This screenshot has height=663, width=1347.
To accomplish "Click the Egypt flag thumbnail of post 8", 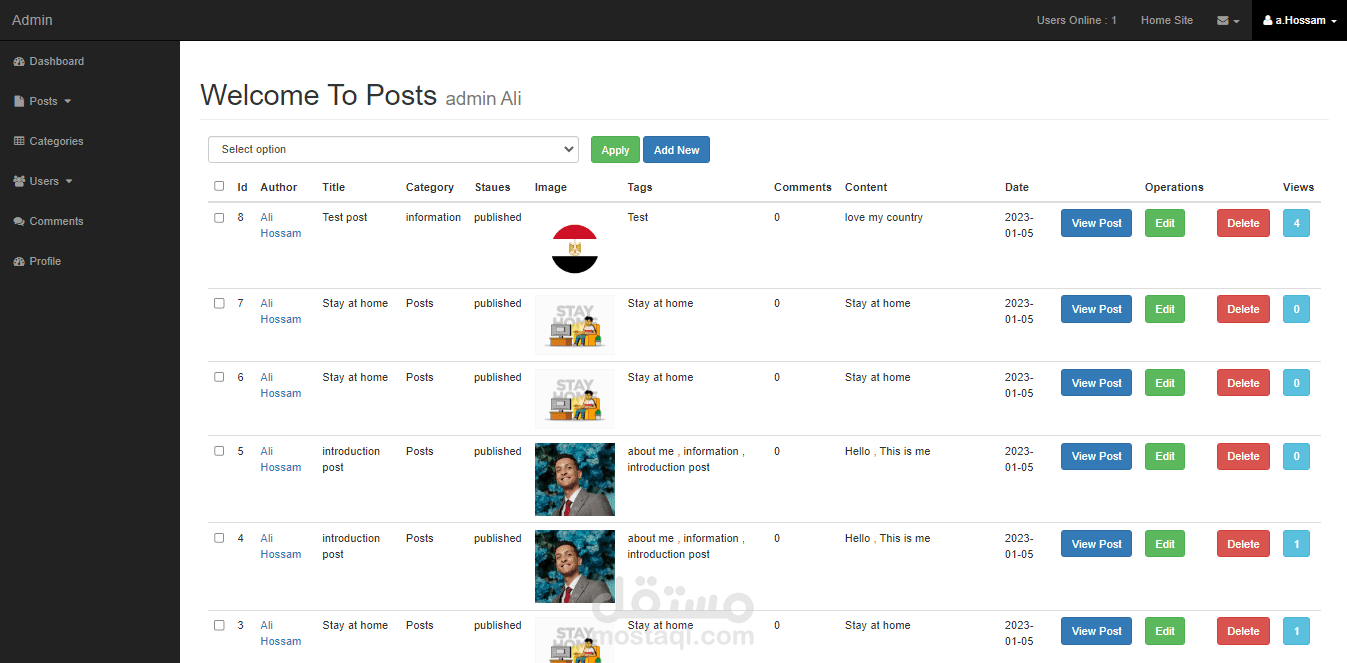I will [575, 249].
